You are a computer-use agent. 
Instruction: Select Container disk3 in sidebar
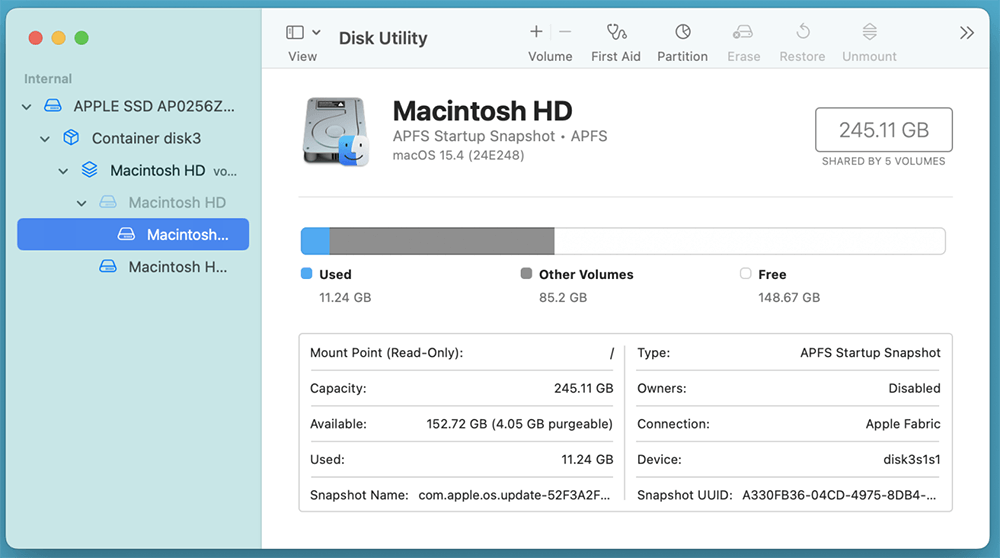133,138
